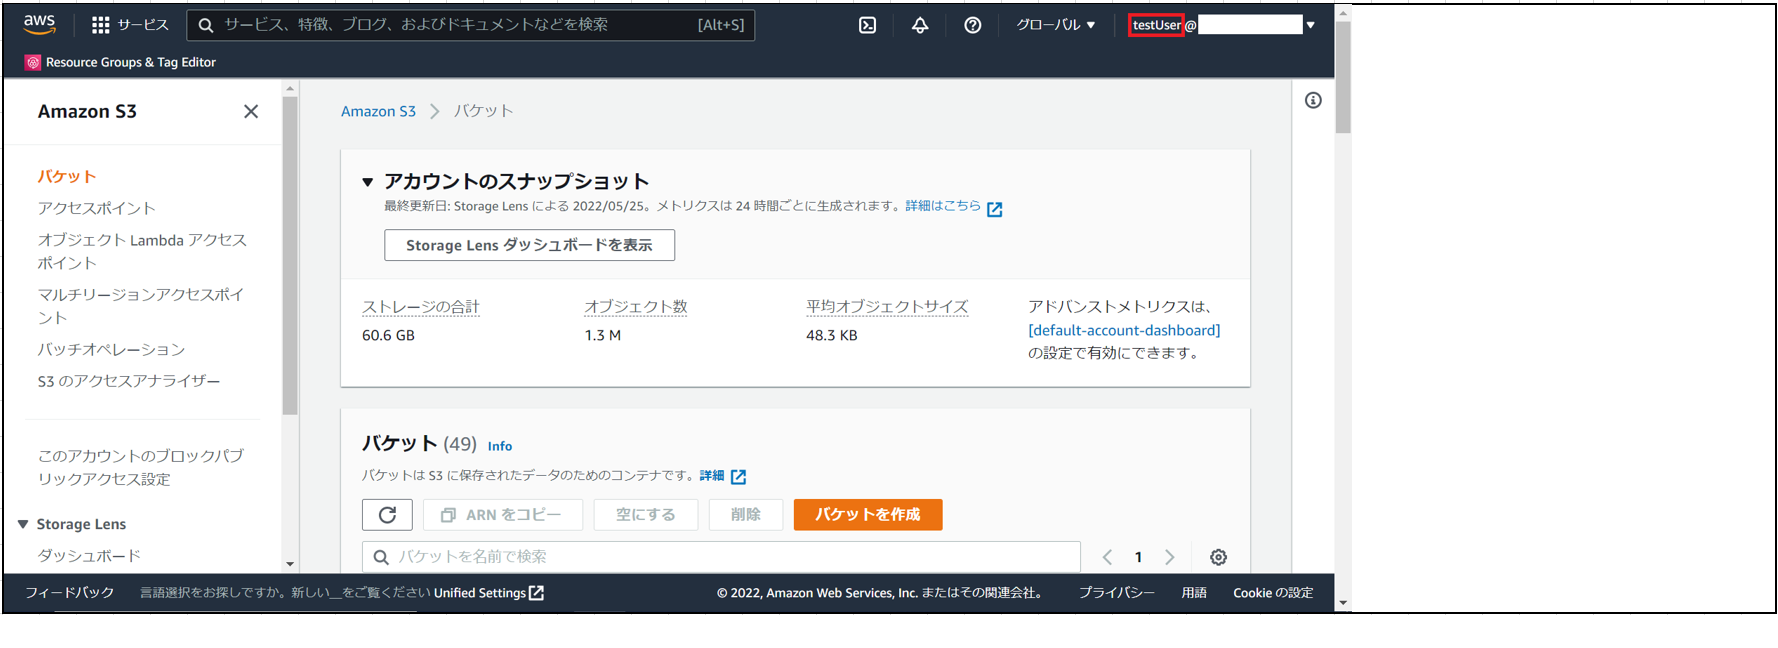Open オブジェクト Lambda アクセスポイント

coord(142,251)
